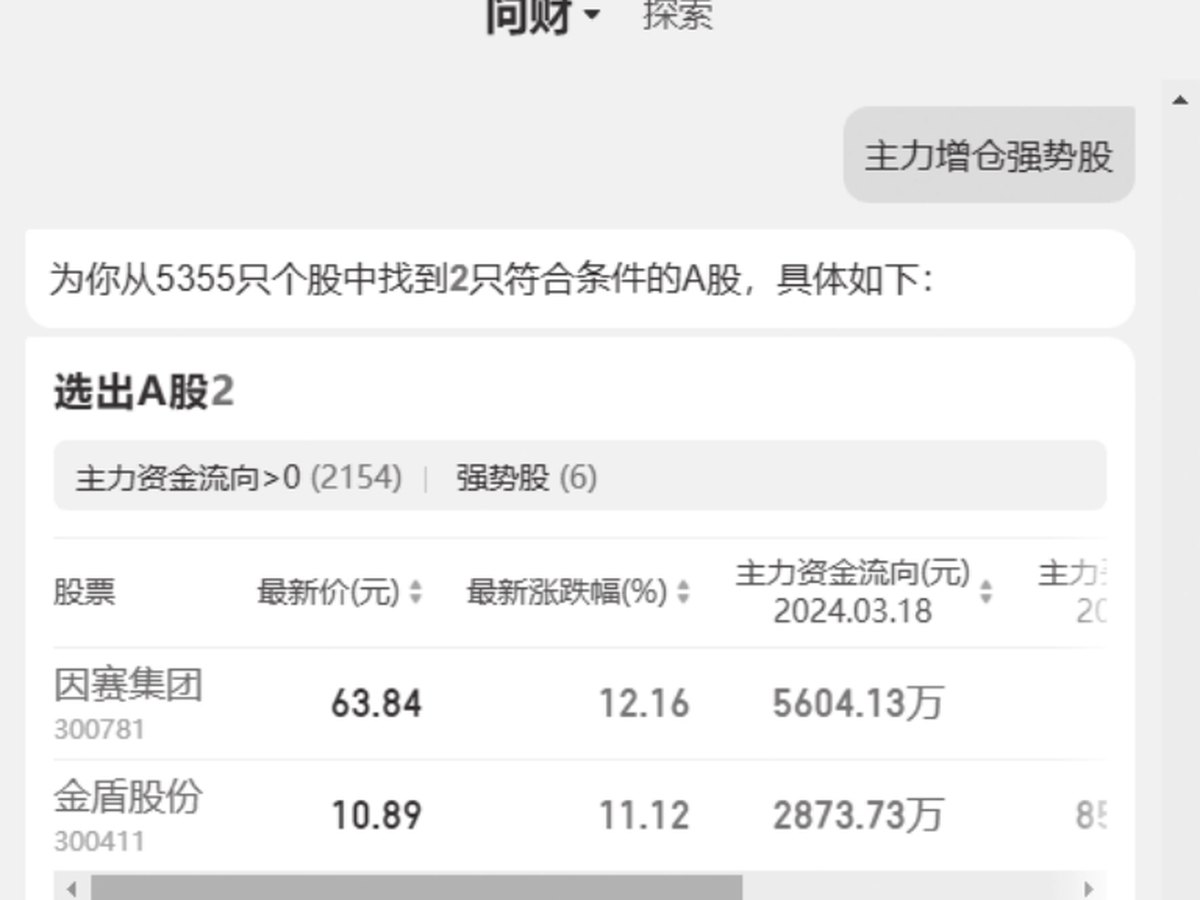Sort by 主力资金流向(元) column arrows
Viewport: 1200px width, 900px height.
click(x=986, y=592)
